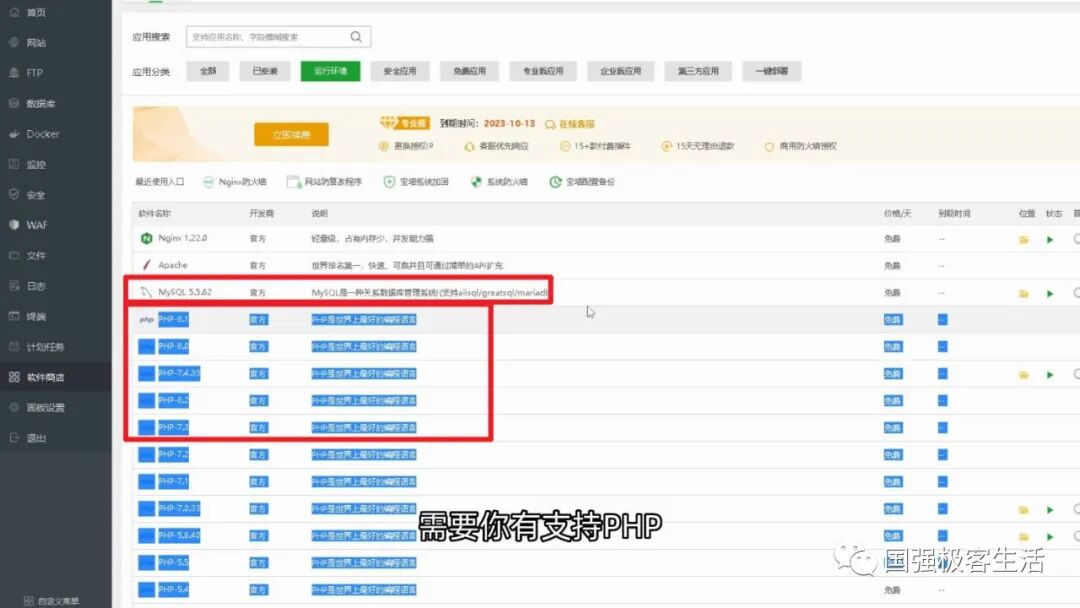1080x608 pixels.
Task: Open the MySQL 5.5.62 row folder icon
Action: coord(1024,293)
